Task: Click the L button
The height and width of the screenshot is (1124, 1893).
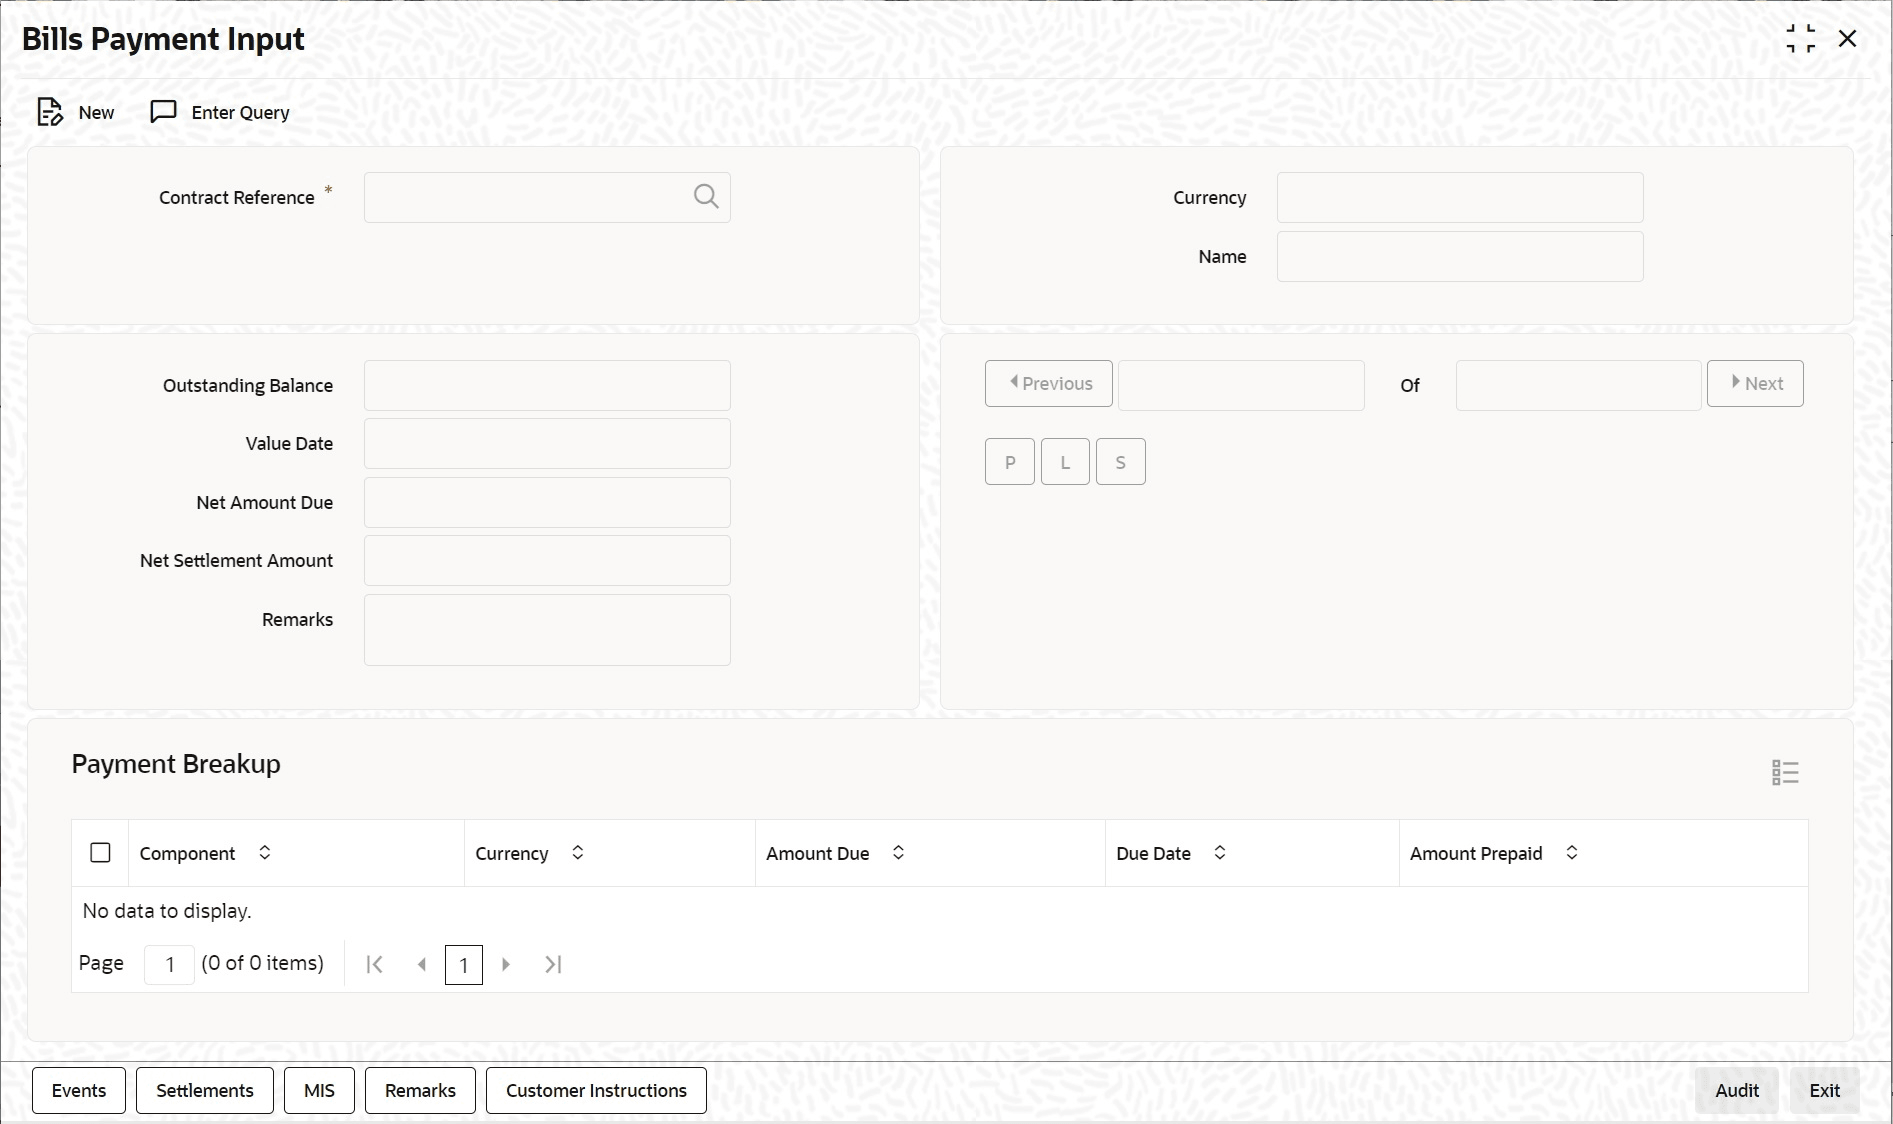Action: (x=1065, y=462)
